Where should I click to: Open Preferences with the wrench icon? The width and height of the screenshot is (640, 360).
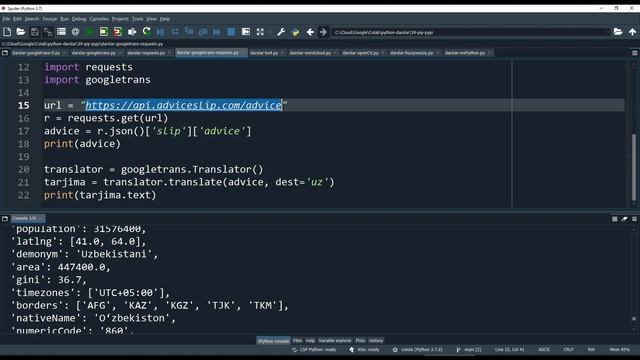point(281,32)
